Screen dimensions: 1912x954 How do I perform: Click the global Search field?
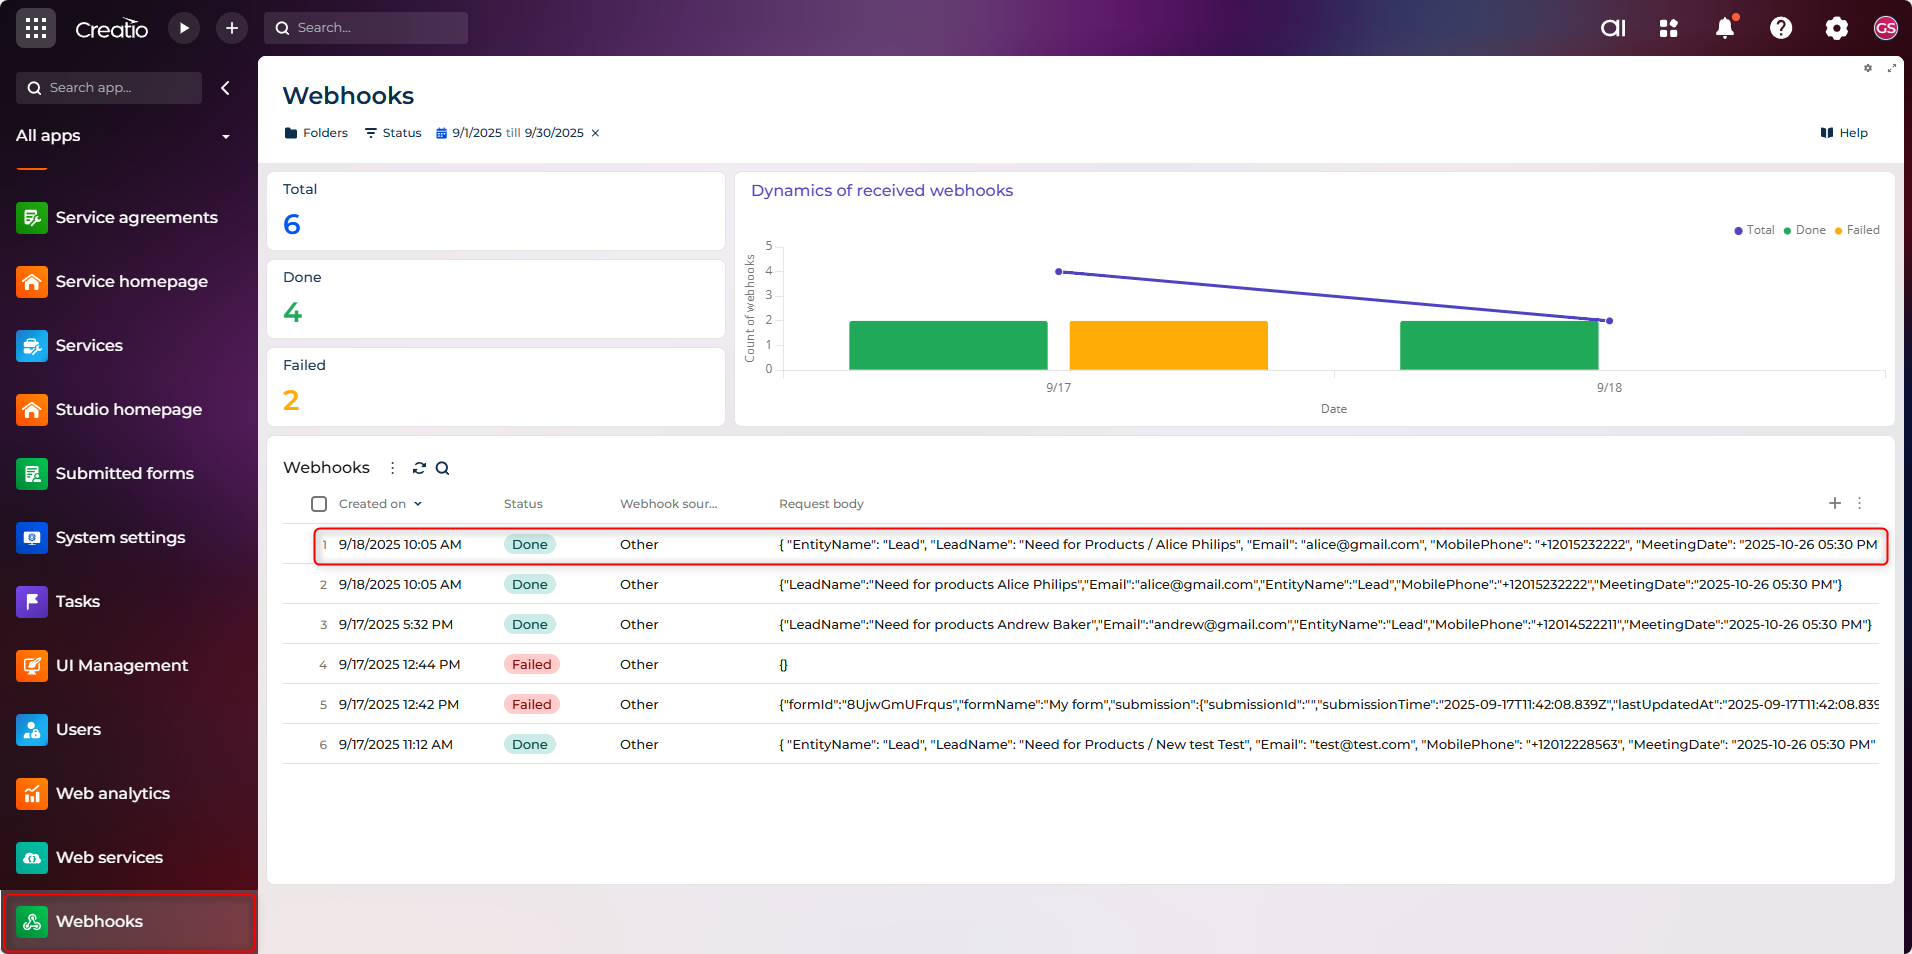366,28
